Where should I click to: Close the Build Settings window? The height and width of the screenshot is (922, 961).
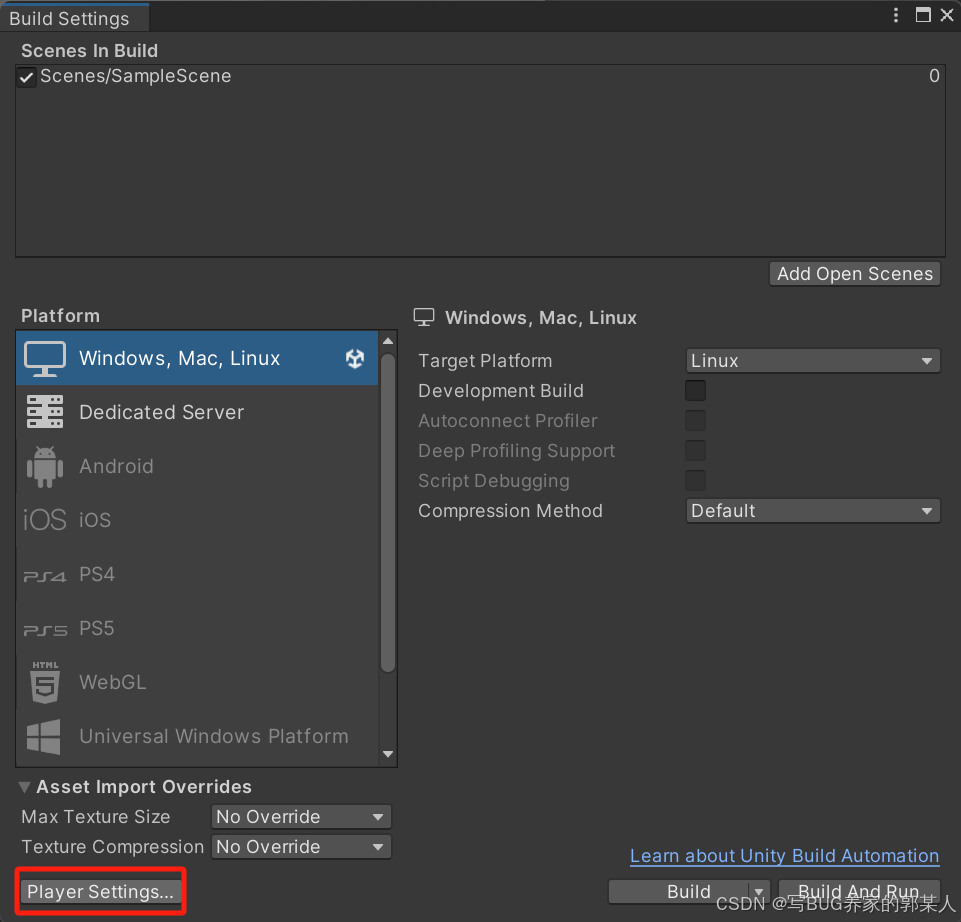947,15
